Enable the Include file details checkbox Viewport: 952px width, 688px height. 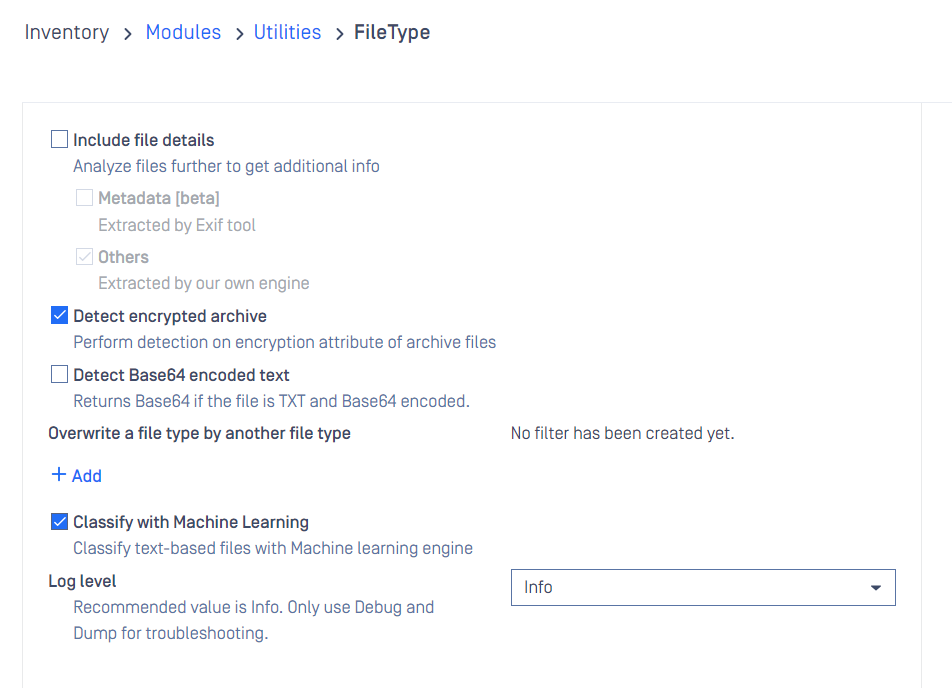(x=59, y=139)
